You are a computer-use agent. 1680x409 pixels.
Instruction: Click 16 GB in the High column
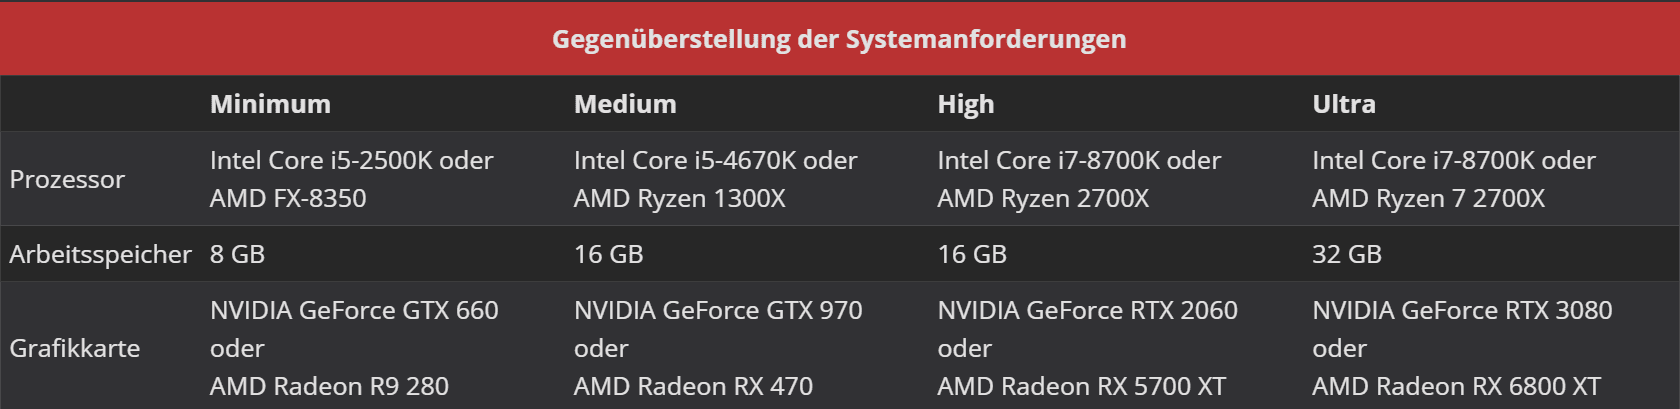tap(972, 254)
